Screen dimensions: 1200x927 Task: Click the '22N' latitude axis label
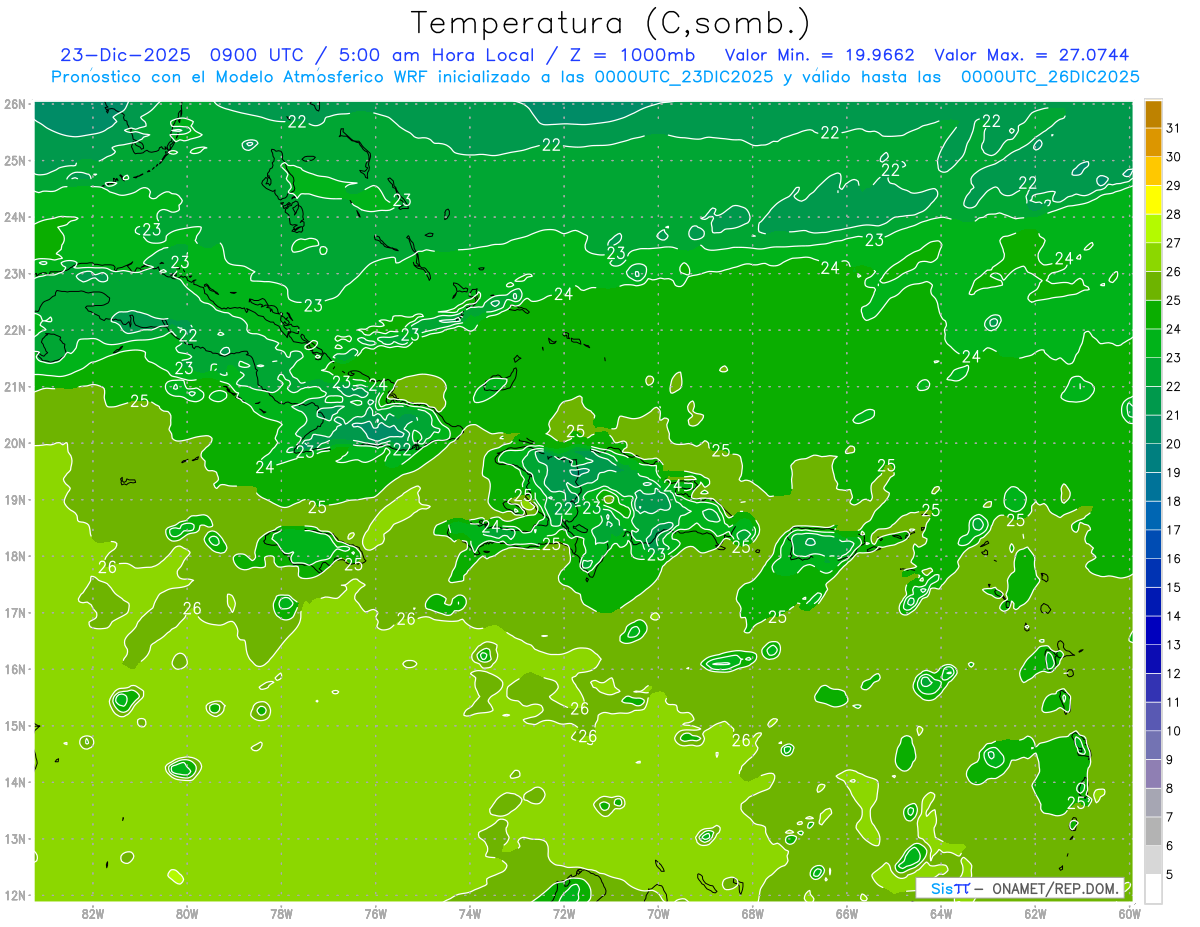[x=15, y=330]
